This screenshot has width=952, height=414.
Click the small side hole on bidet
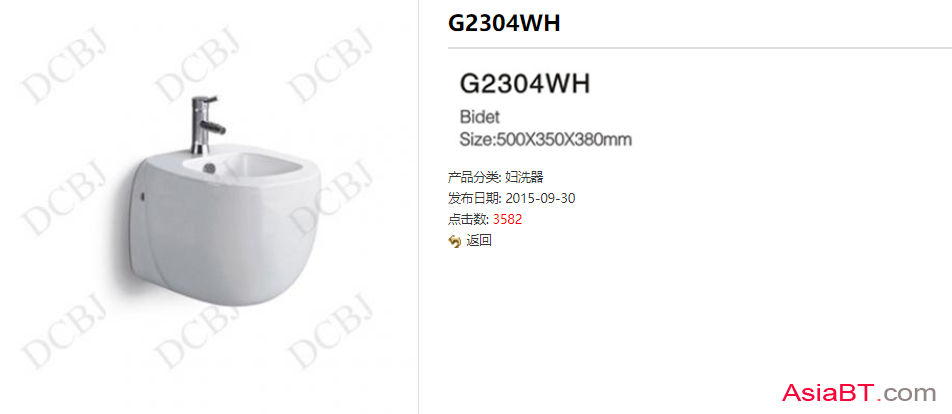tap(141, 196)
